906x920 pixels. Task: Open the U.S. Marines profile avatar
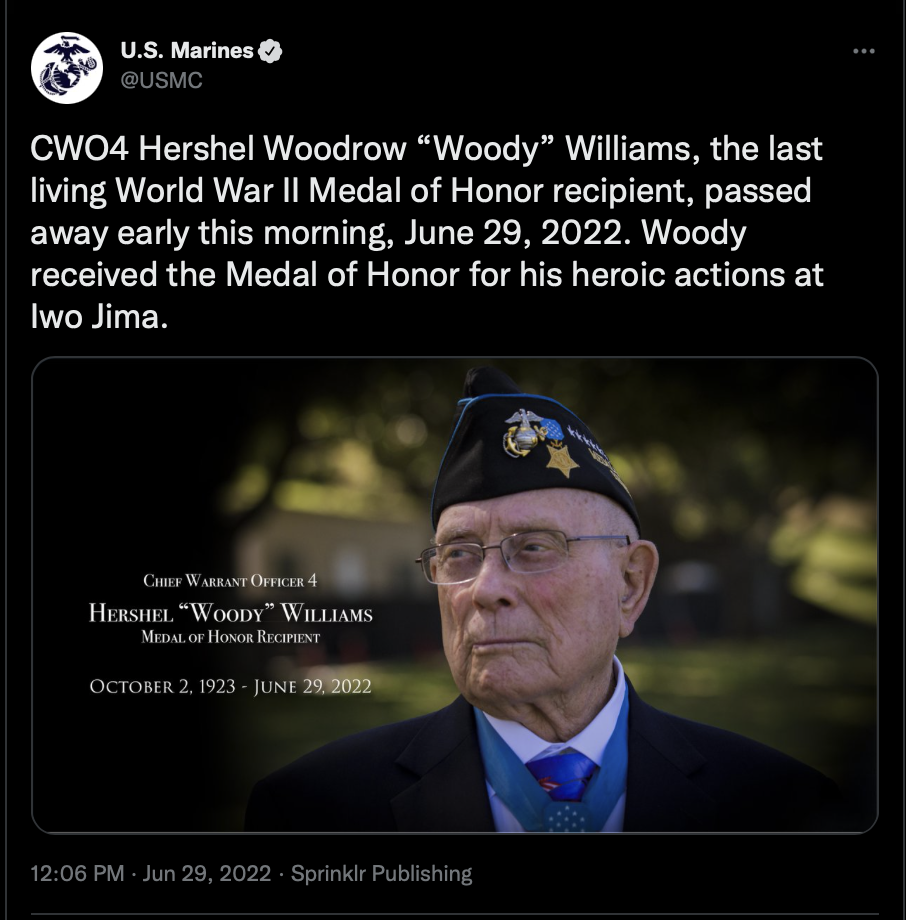click(67, 68)
